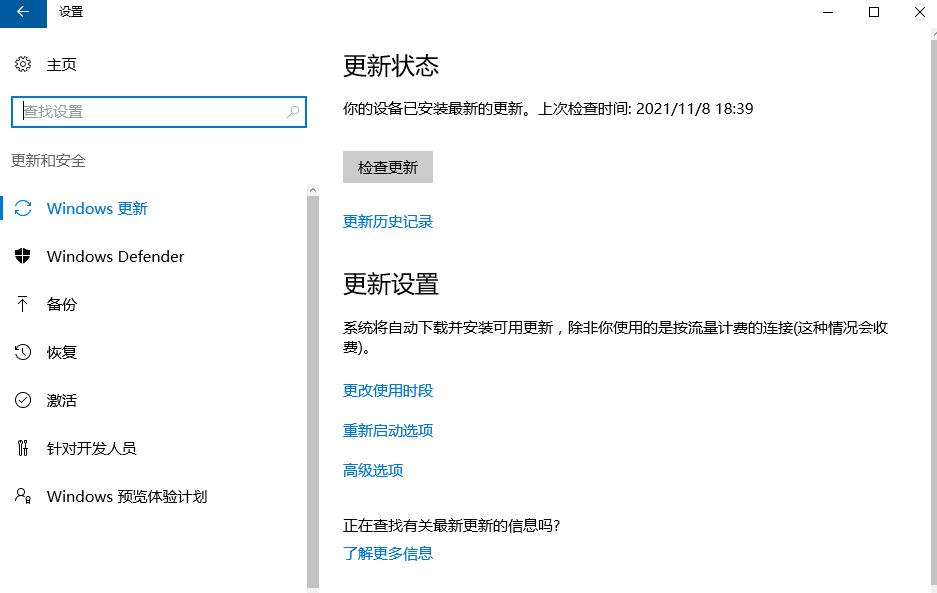Click the 重新启动选项 link

(388, 430)
